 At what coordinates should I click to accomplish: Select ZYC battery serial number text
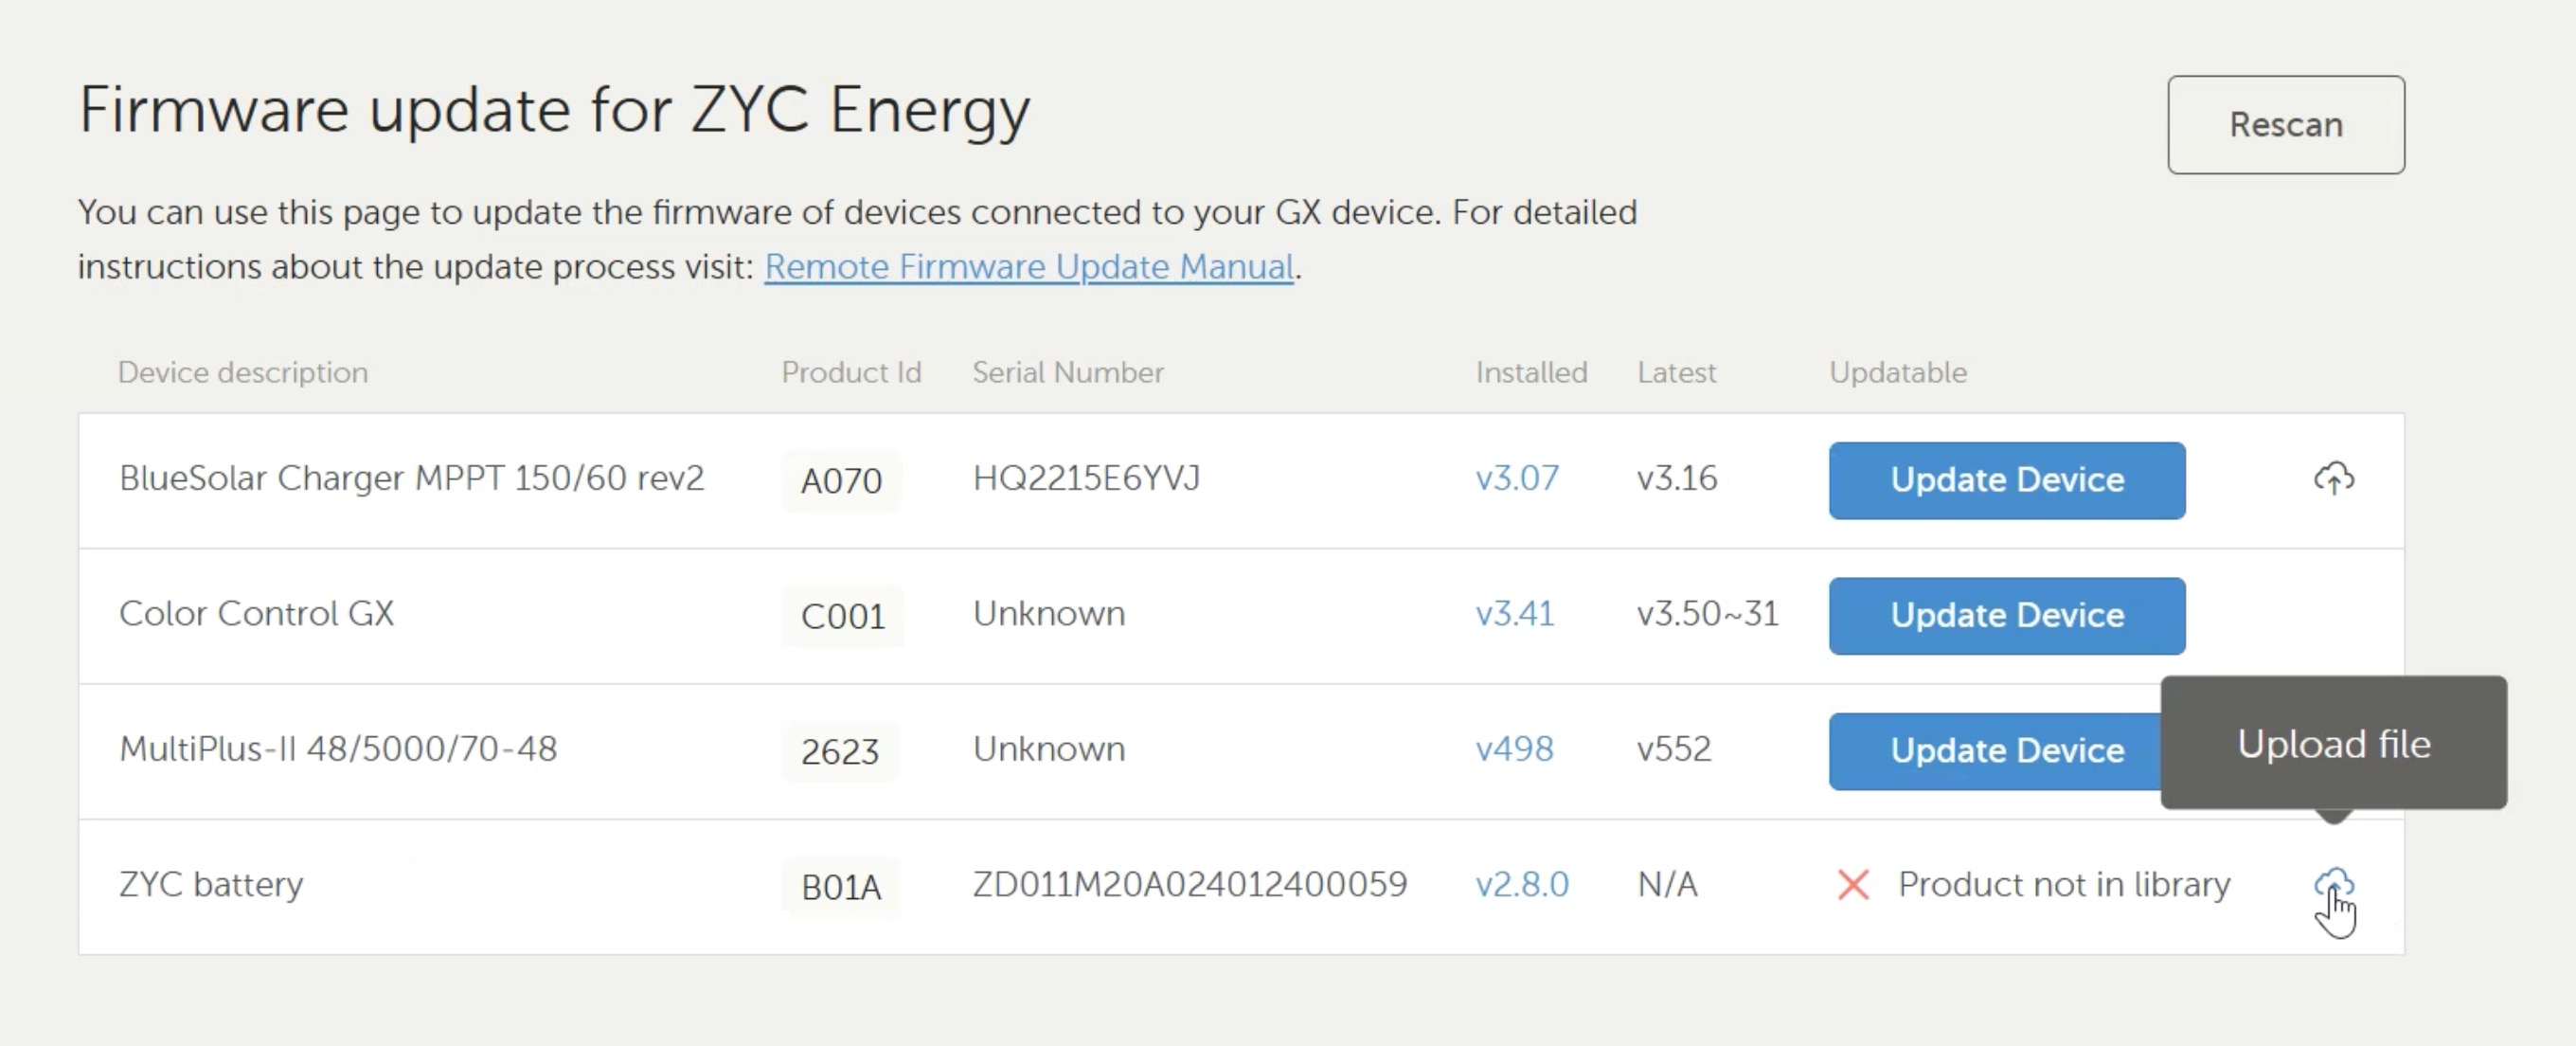[x=1189, y=884]
